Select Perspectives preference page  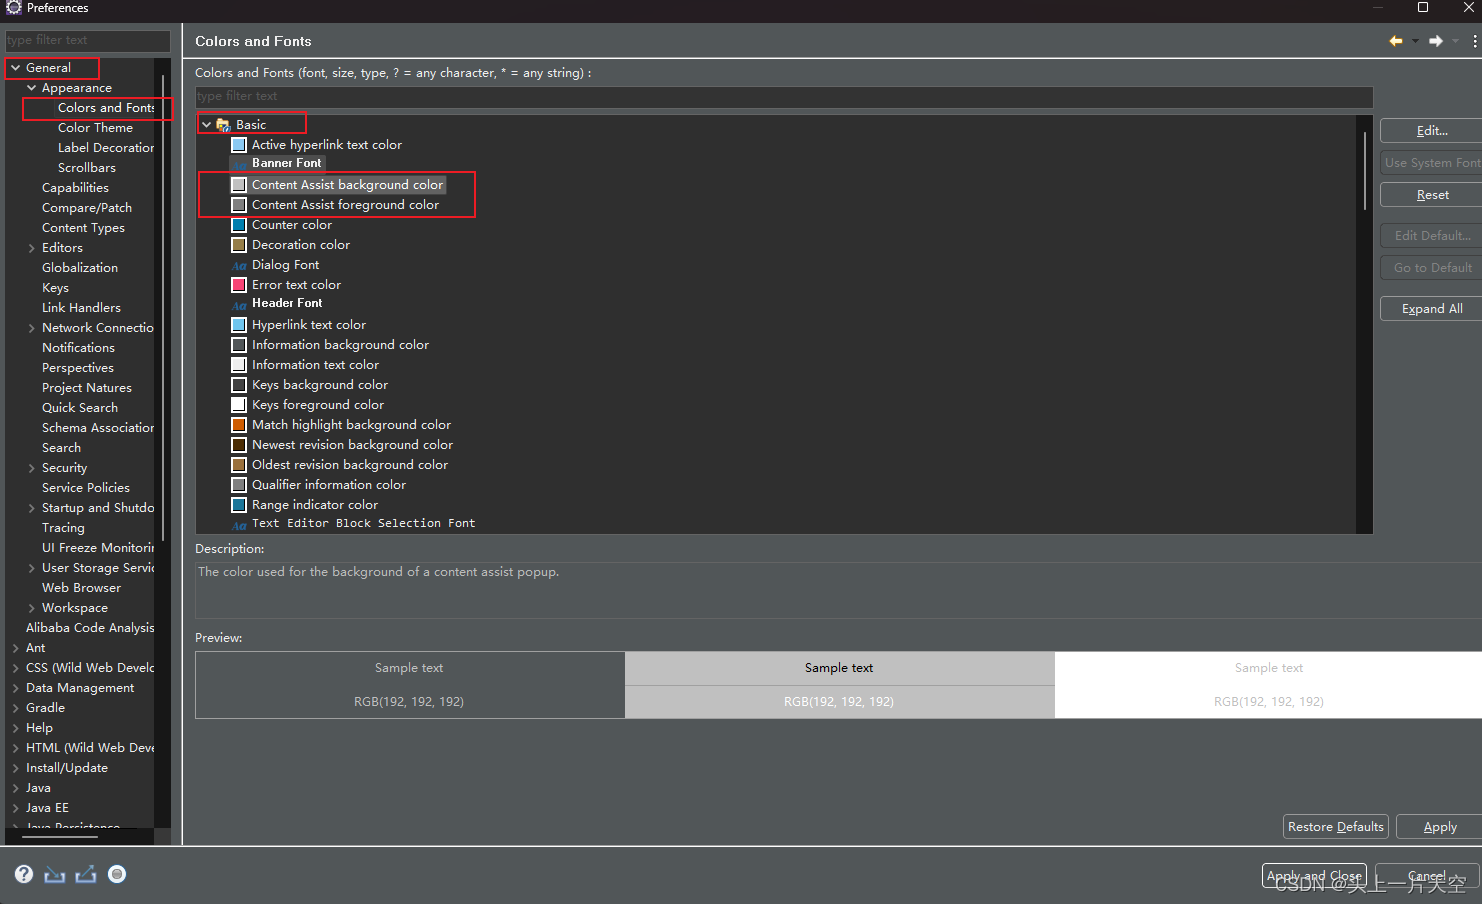(78, 368)
